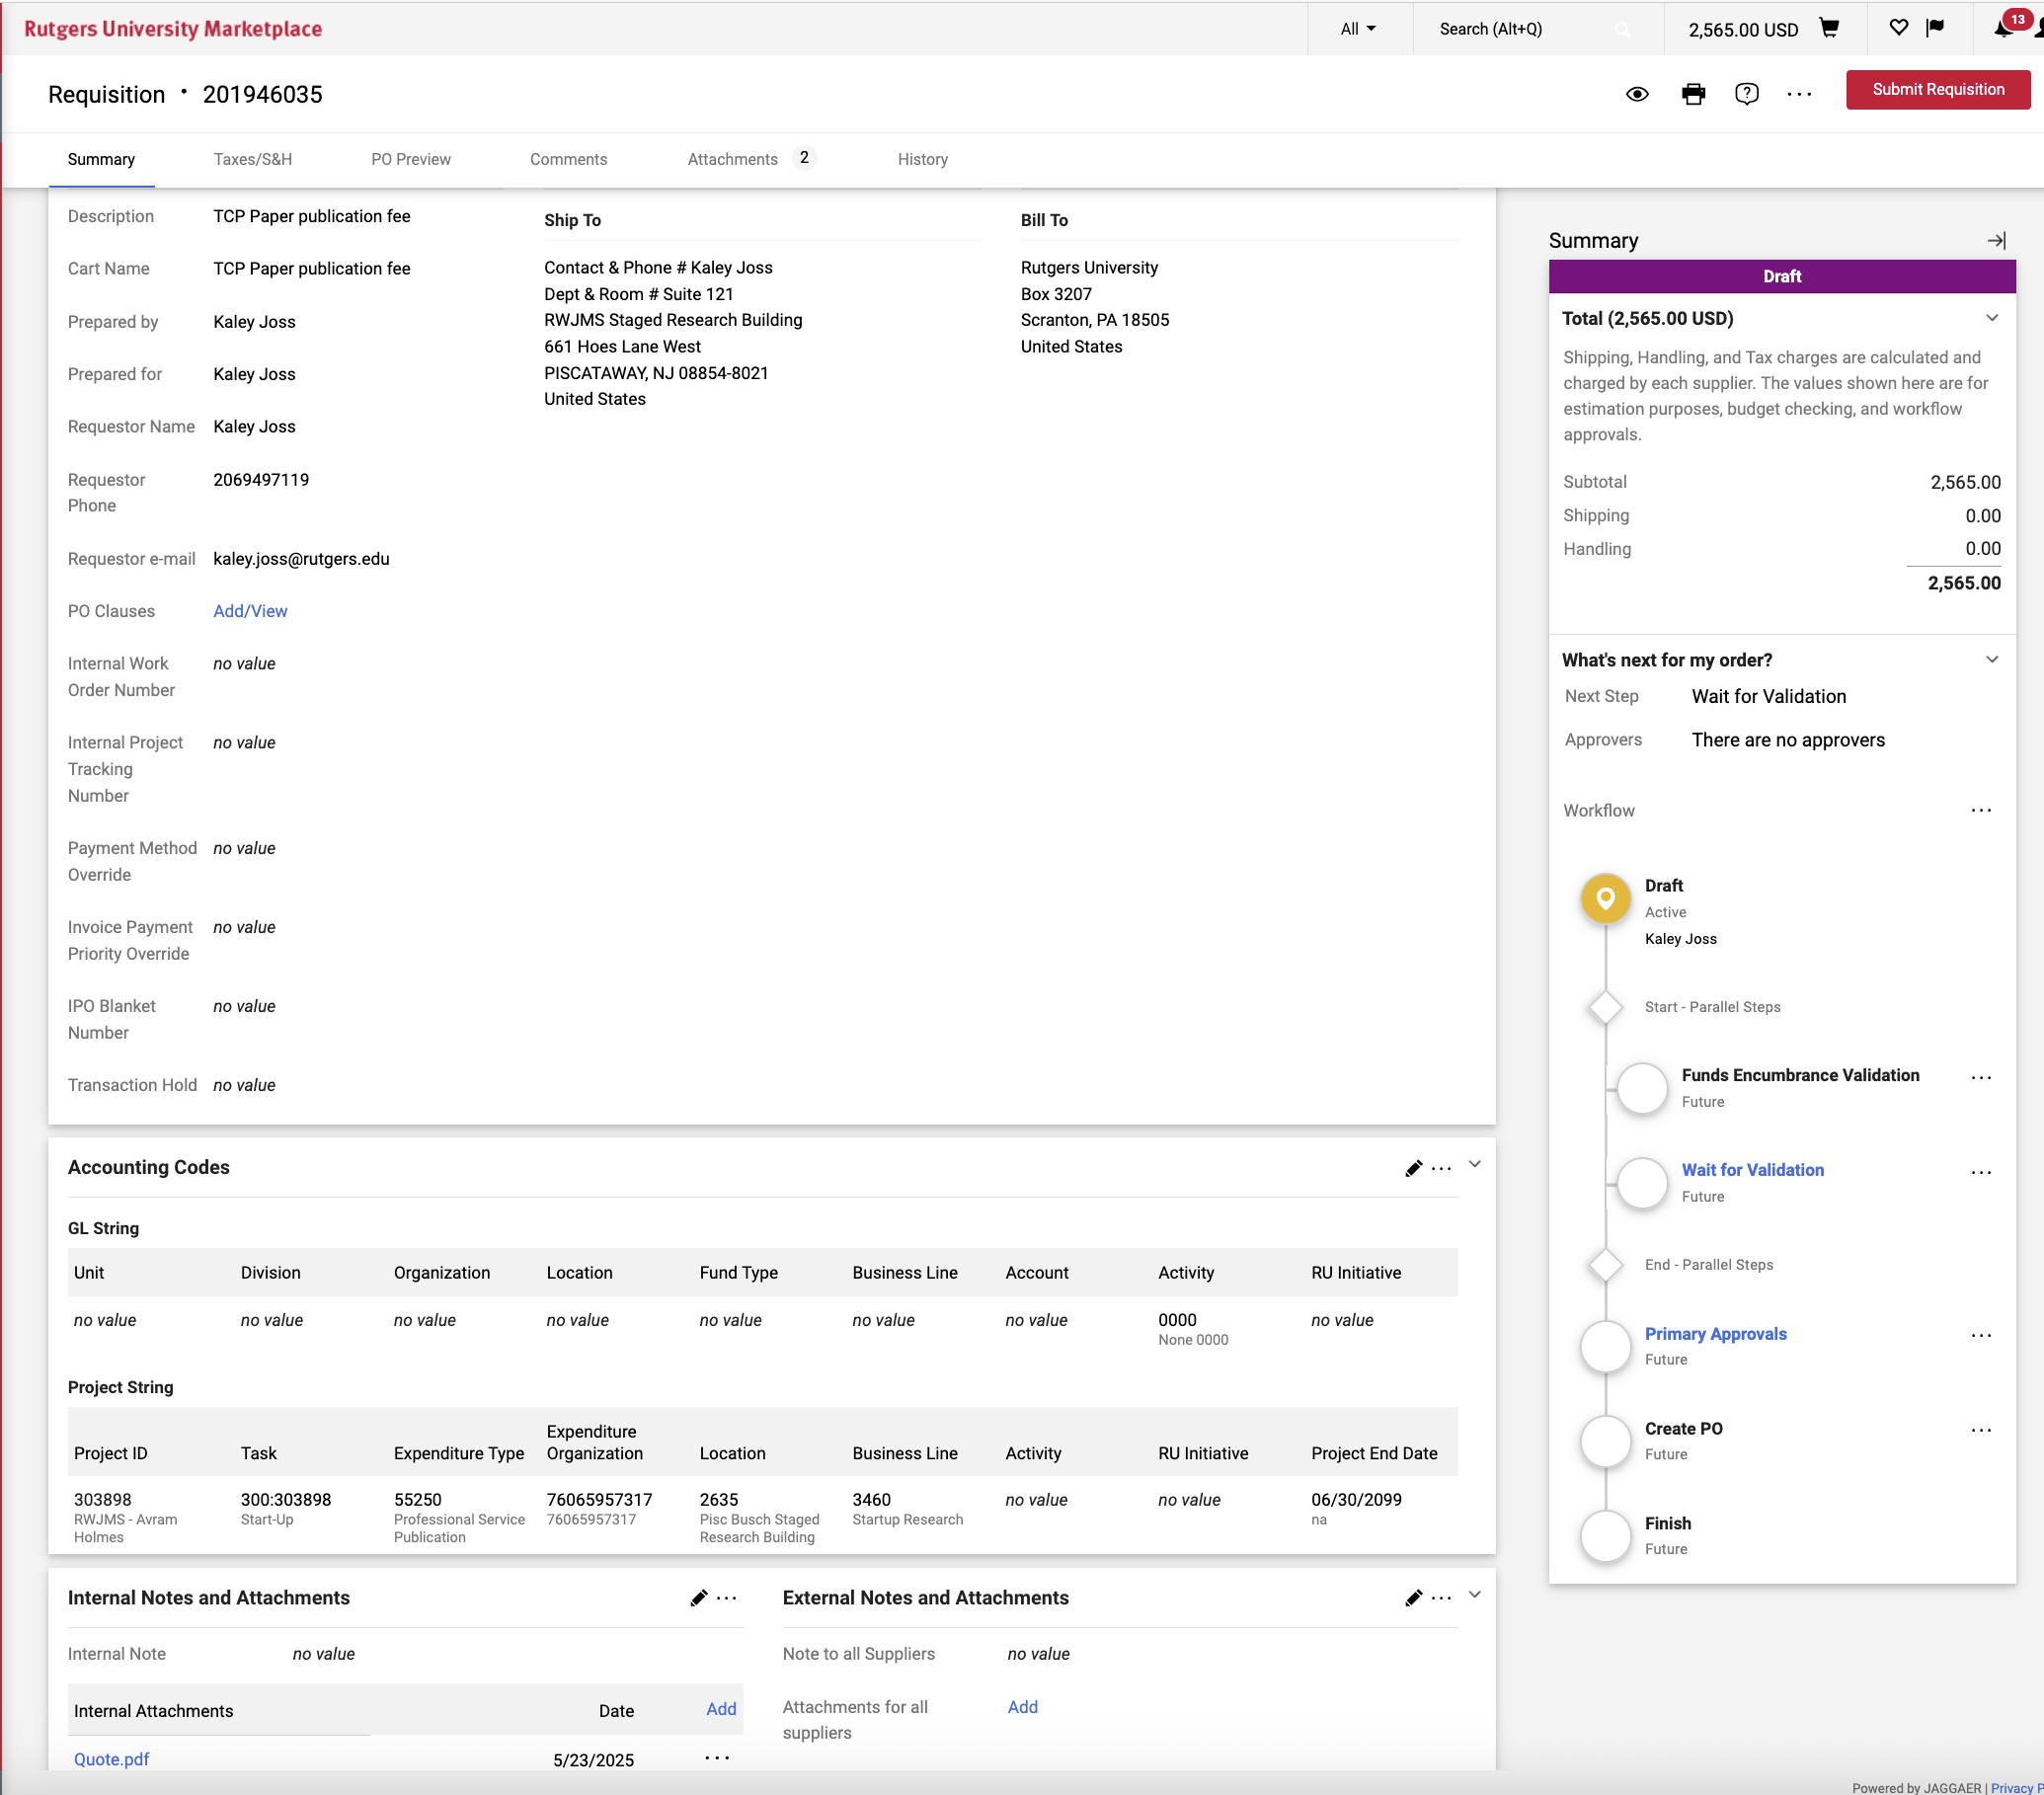Viewport: 2044px width, 1795px height.
Task: Collapse What's next for my order section
Action: pos(1991,660)
